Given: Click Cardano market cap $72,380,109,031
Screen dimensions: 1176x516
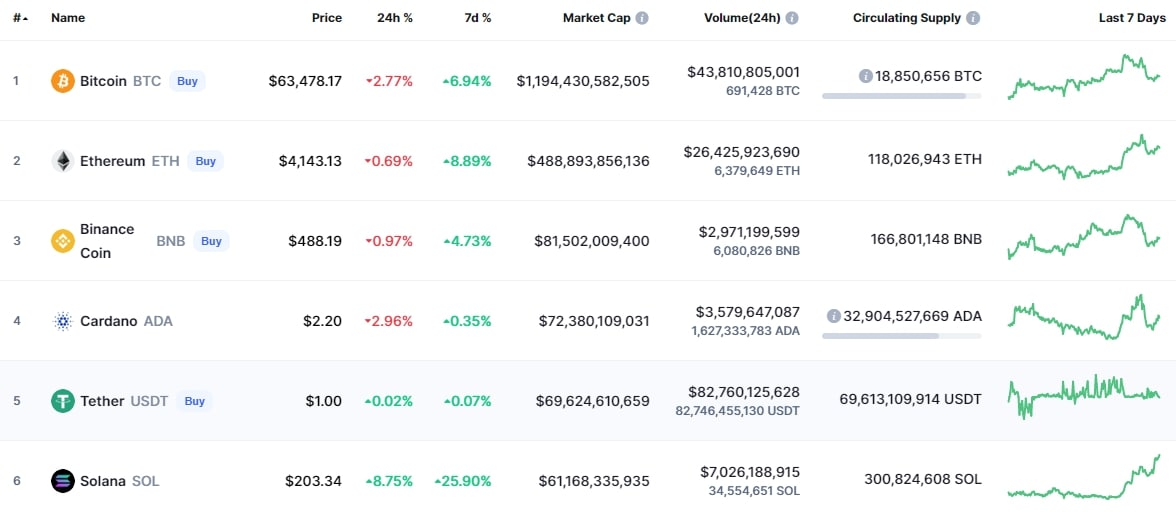Looking at the screenshot, I should [x=594, y=321].
